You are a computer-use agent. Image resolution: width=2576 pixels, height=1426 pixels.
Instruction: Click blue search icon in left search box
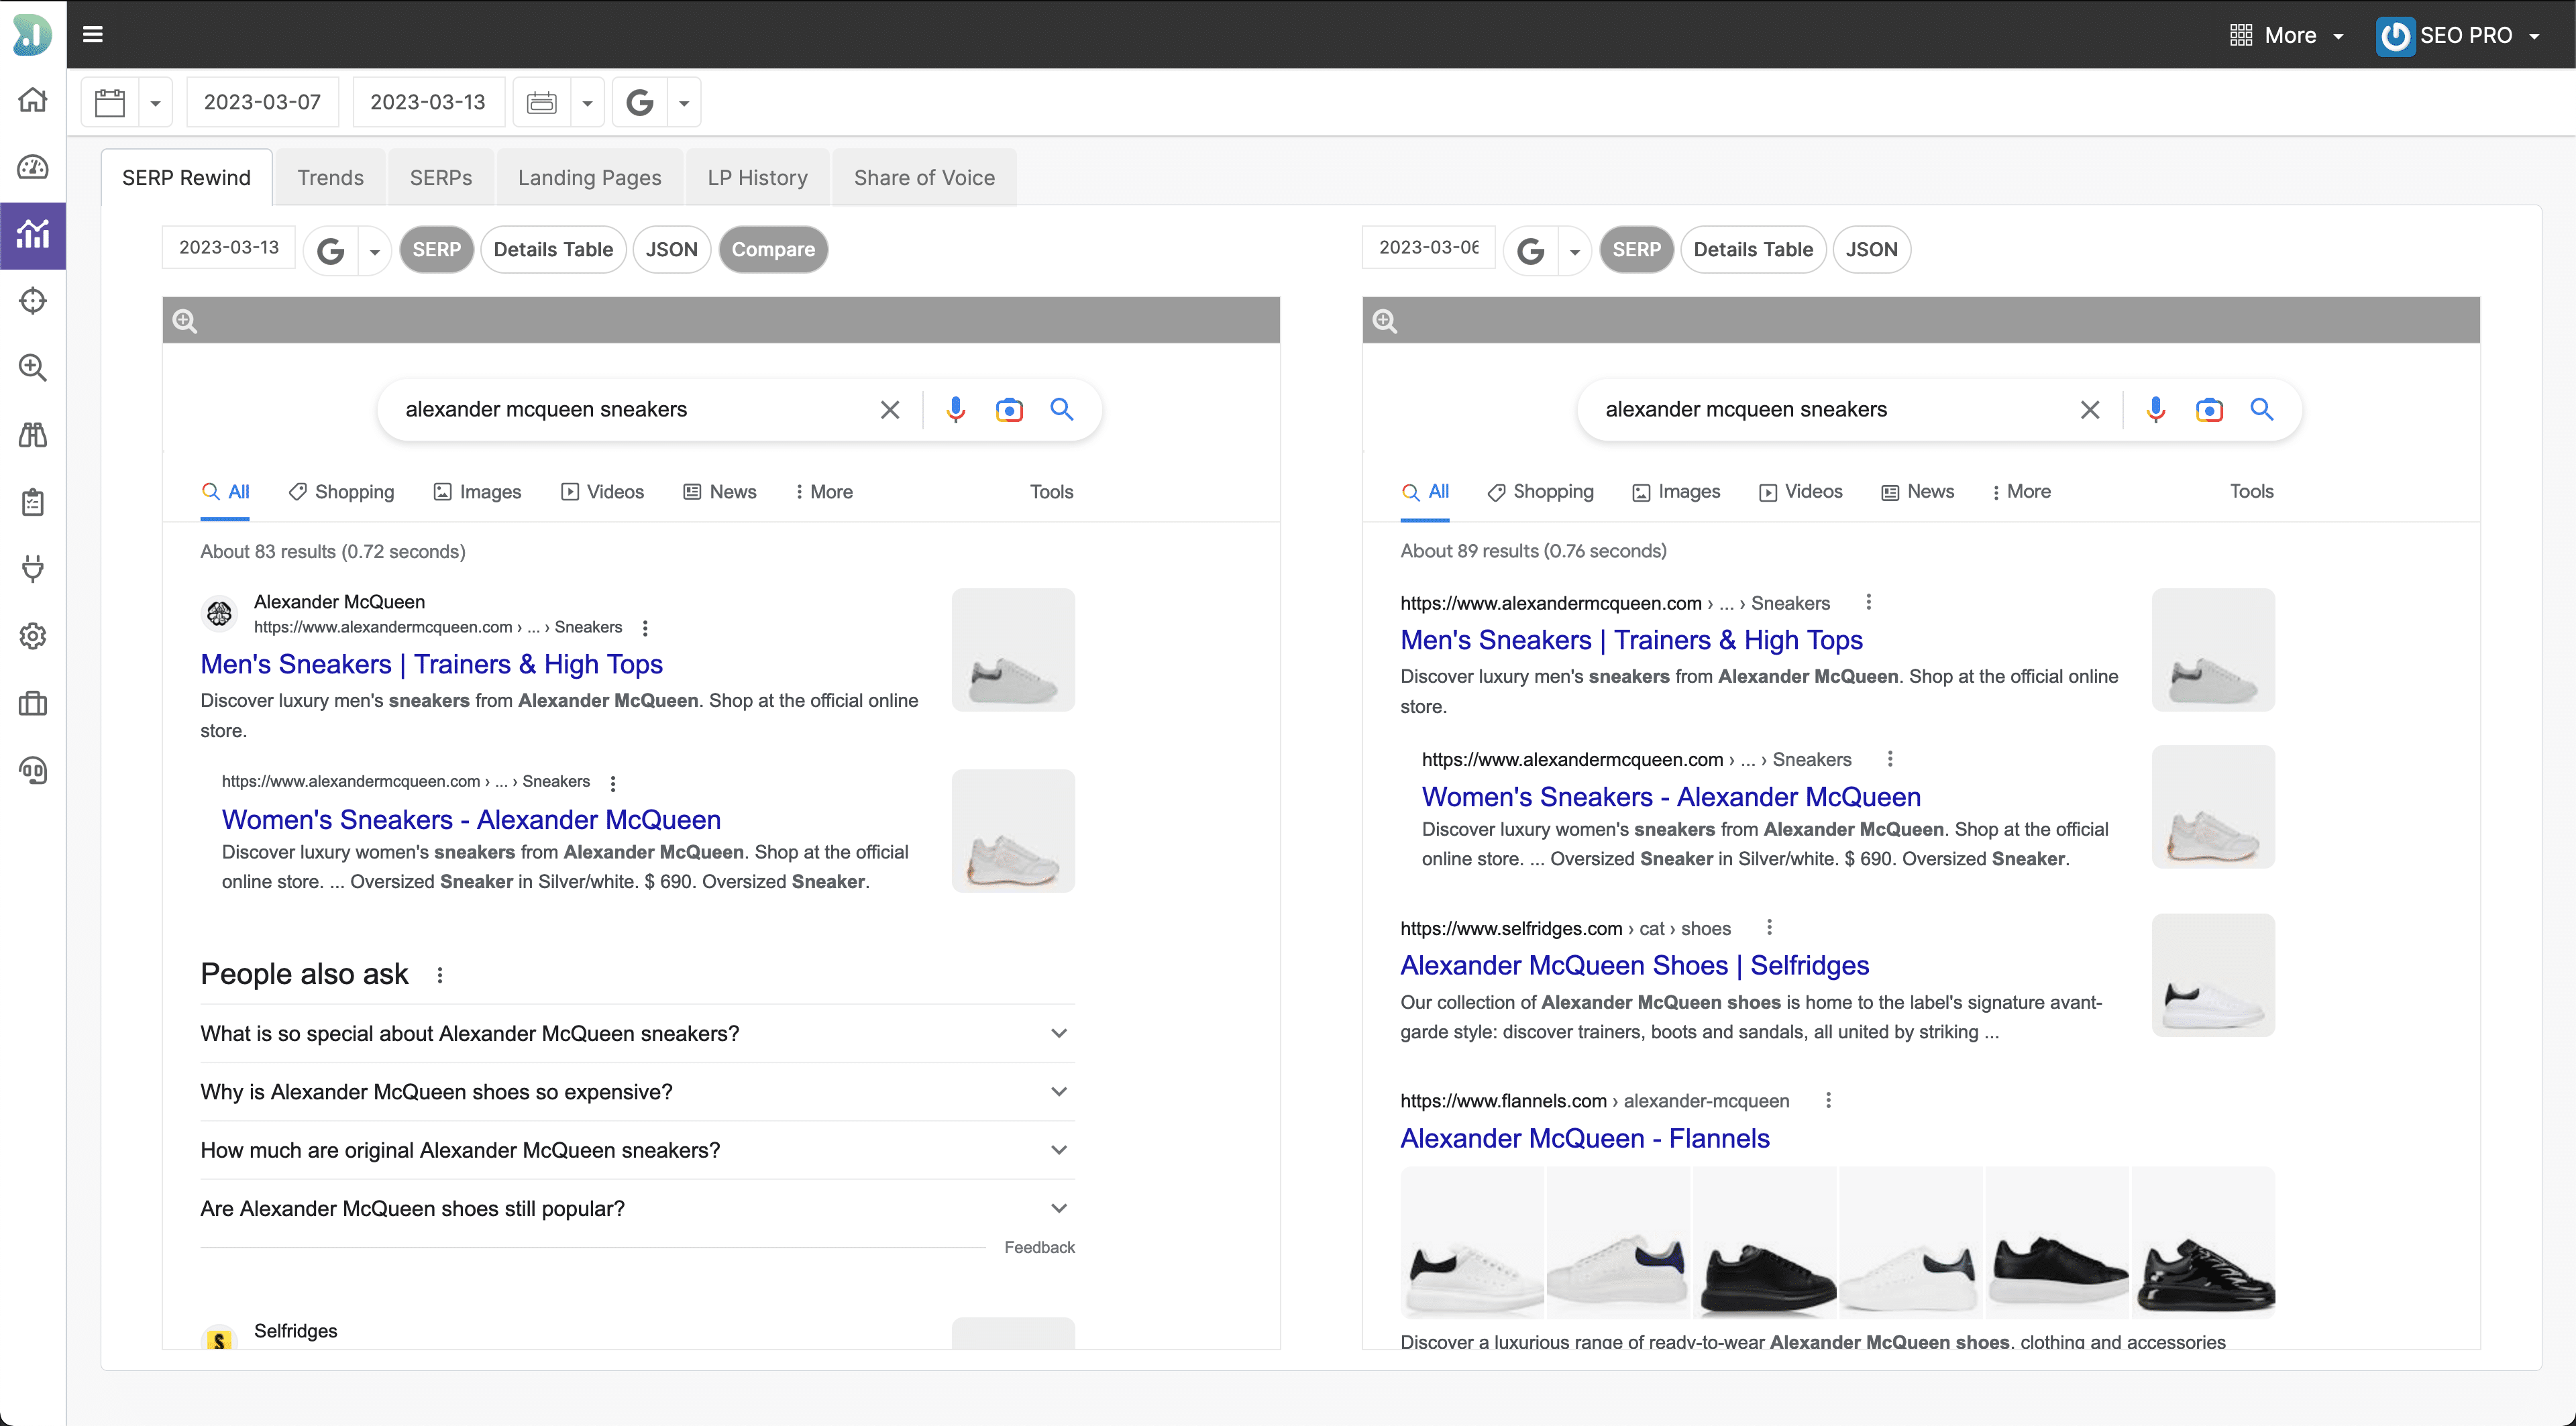pyautogui.click(x=1062, y=409)
